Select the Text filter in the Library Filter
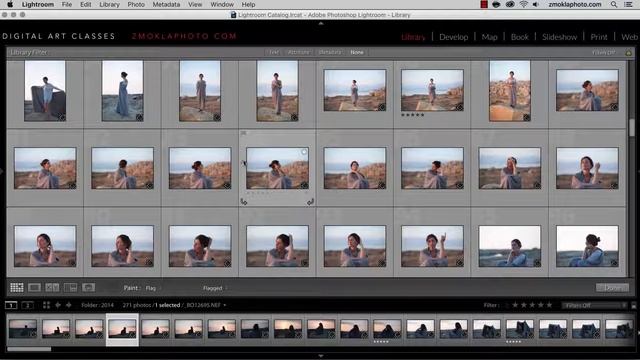Screen dimensions: 640x360 click(x=273, y=52)
